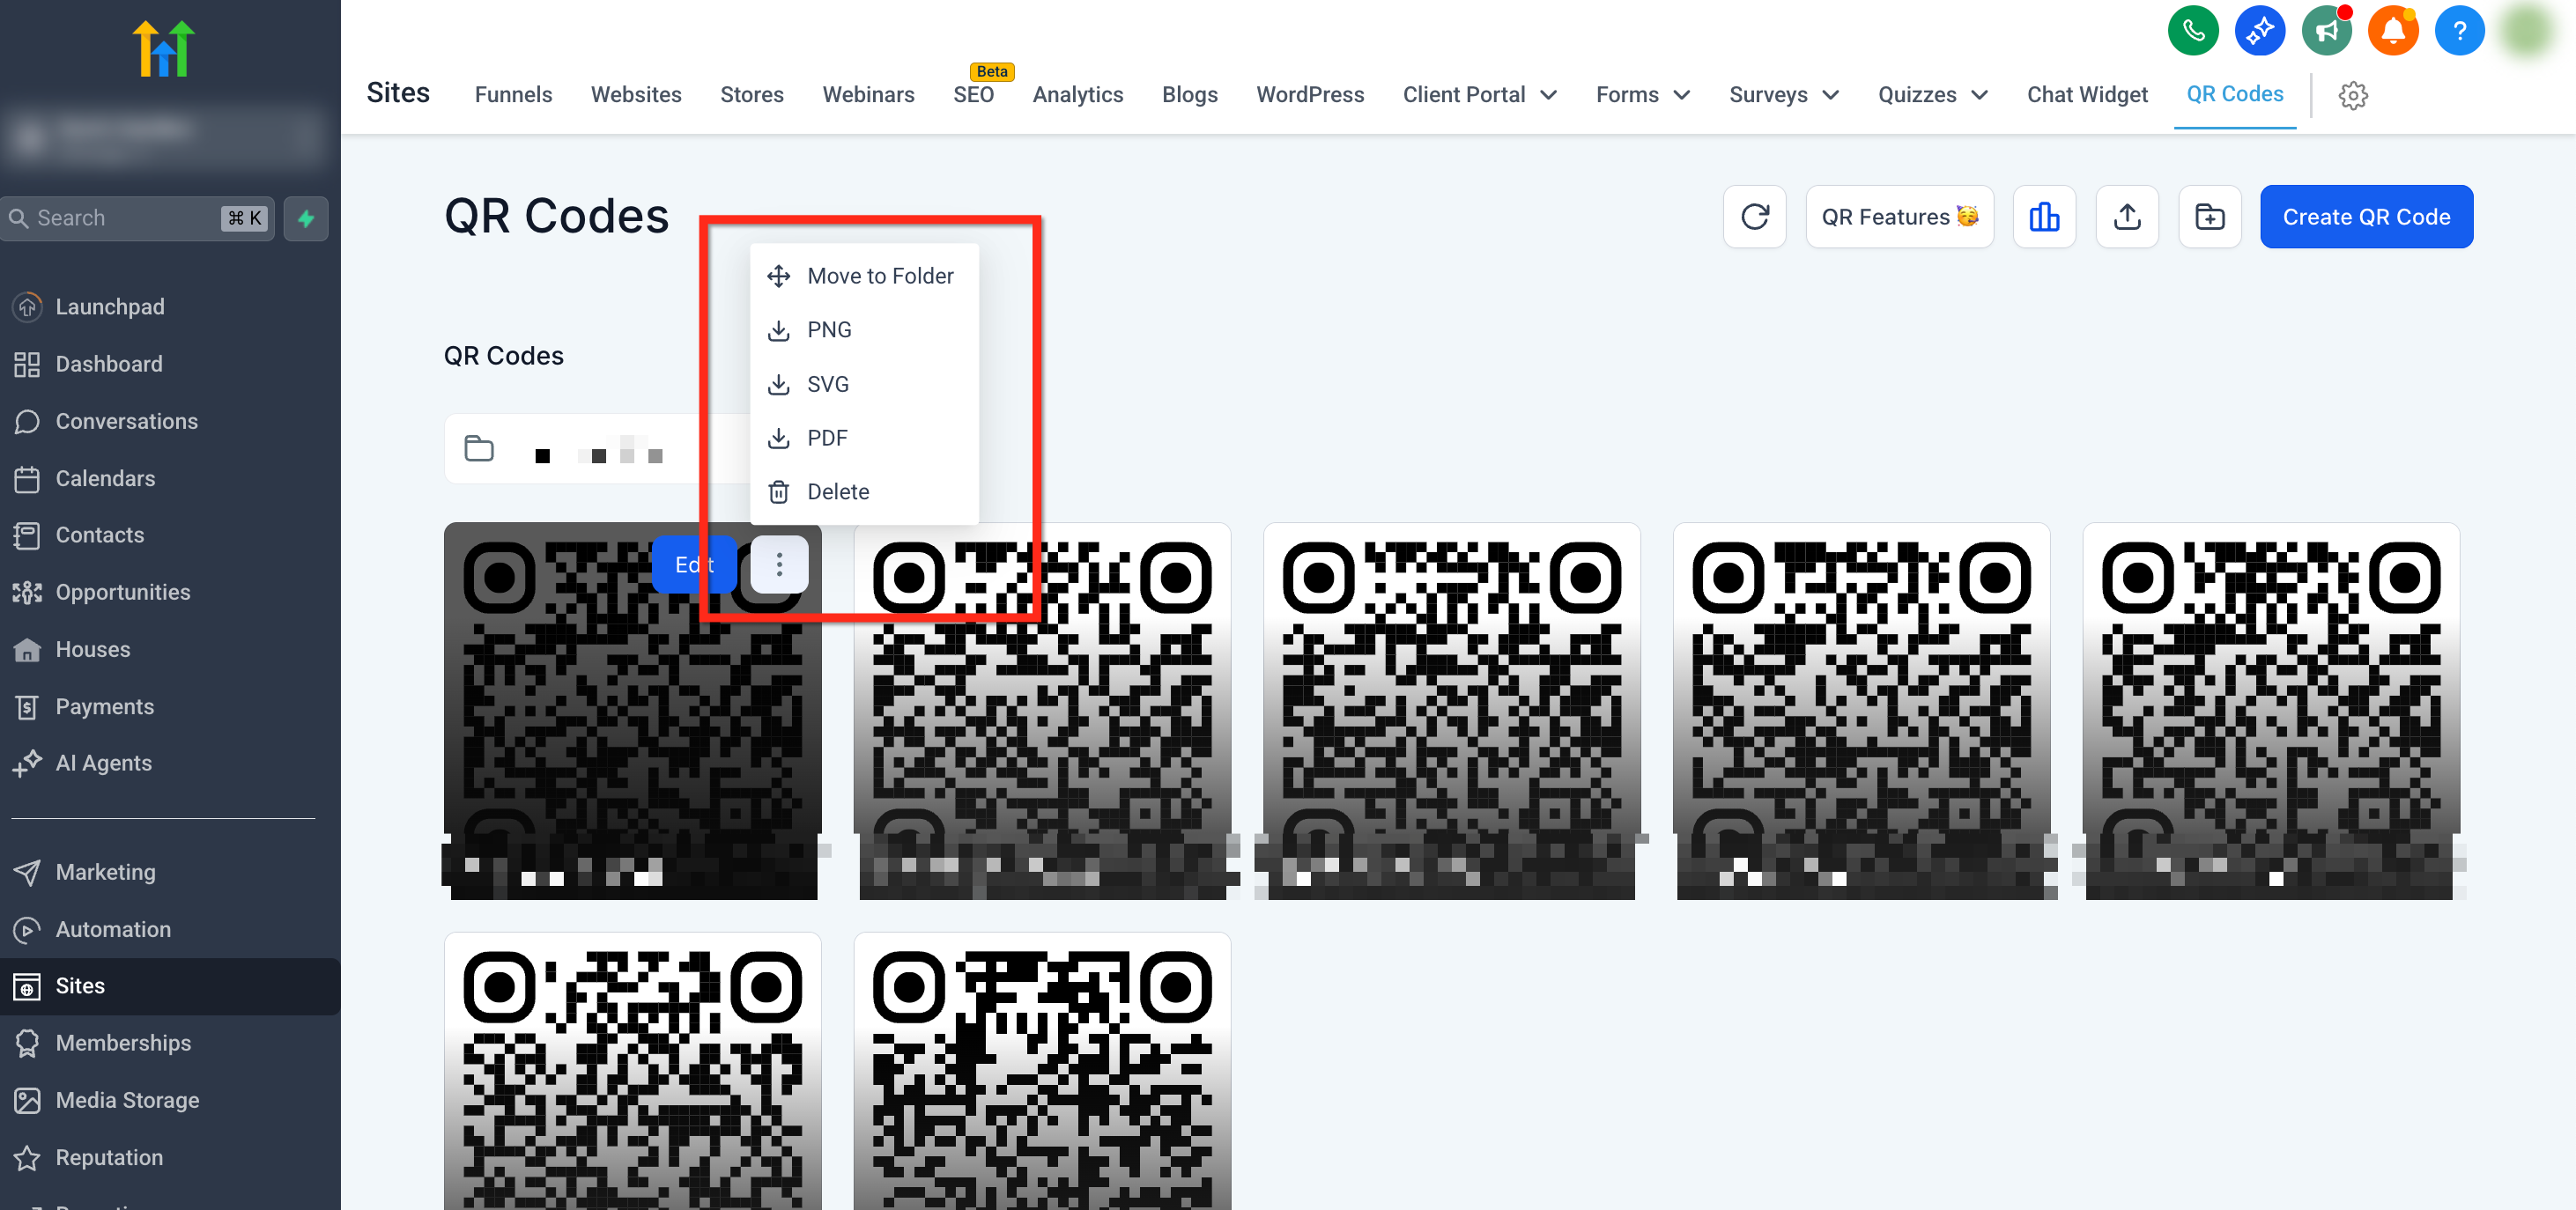Switch to the Funnels tab

click(x=513, y=95)
